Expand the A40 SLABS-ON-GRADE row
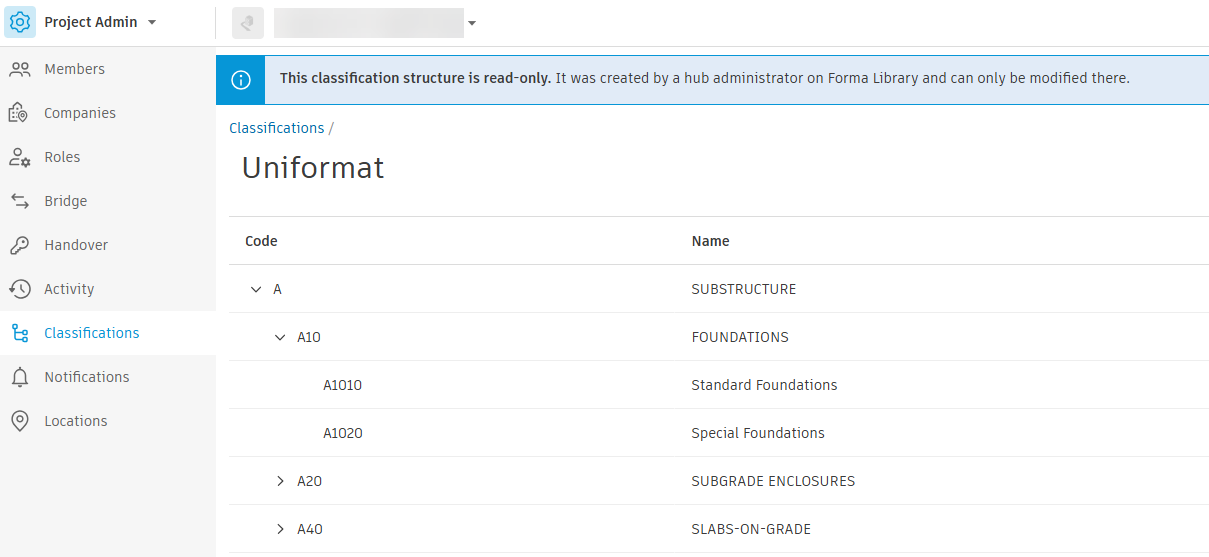Screen dimensions: 1209x557 pyautogui.click(x=280, y=529)
